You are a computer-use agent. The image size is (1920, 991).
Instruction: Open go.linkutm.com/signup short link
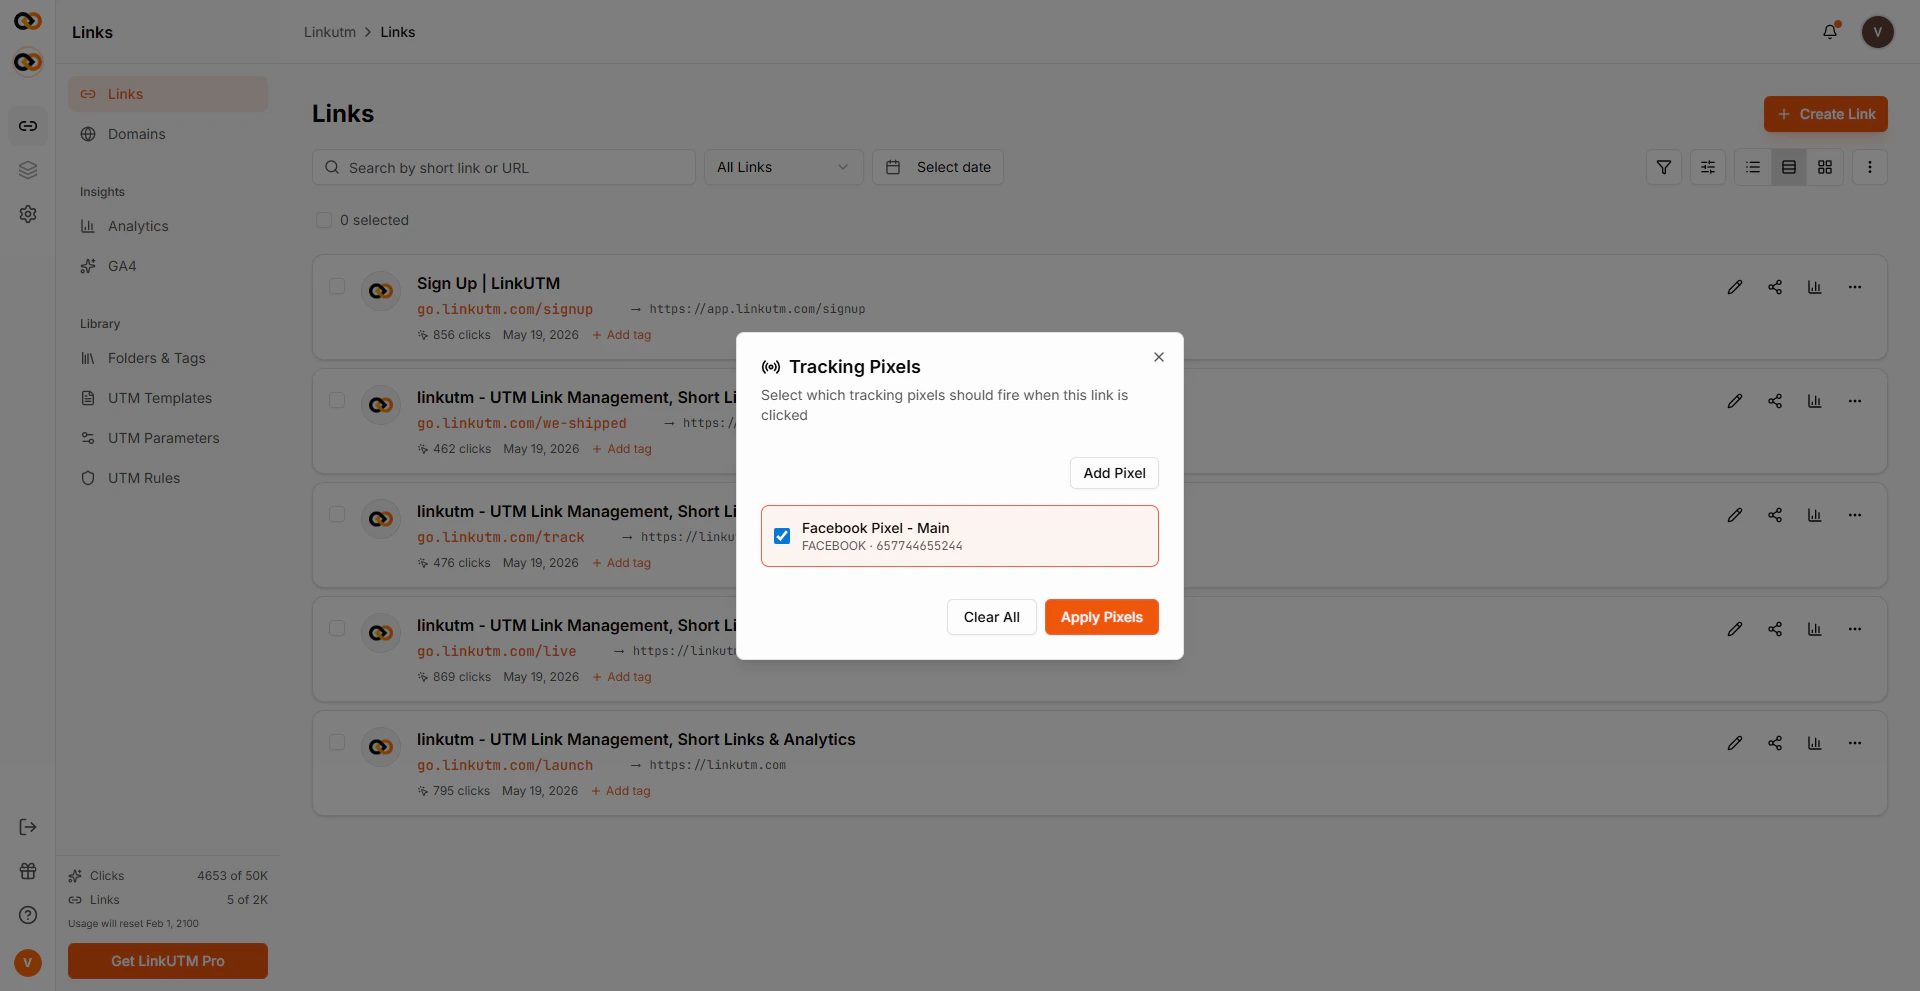[x=505, y=309]
